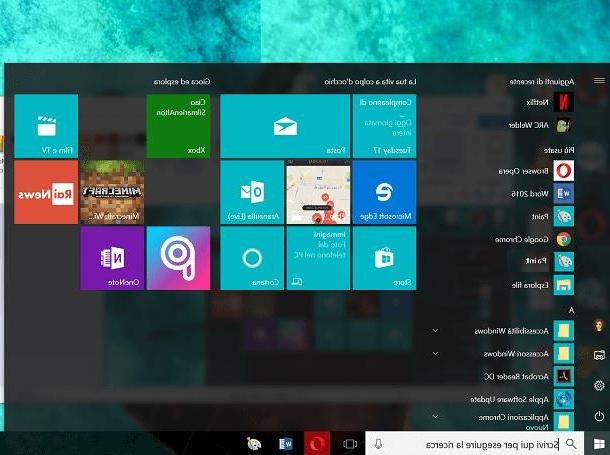This screenshot has width=610, height=455.
Task: Click the "La tua vita a colpo d'occhio" title
Action: (x=370, y=82)
